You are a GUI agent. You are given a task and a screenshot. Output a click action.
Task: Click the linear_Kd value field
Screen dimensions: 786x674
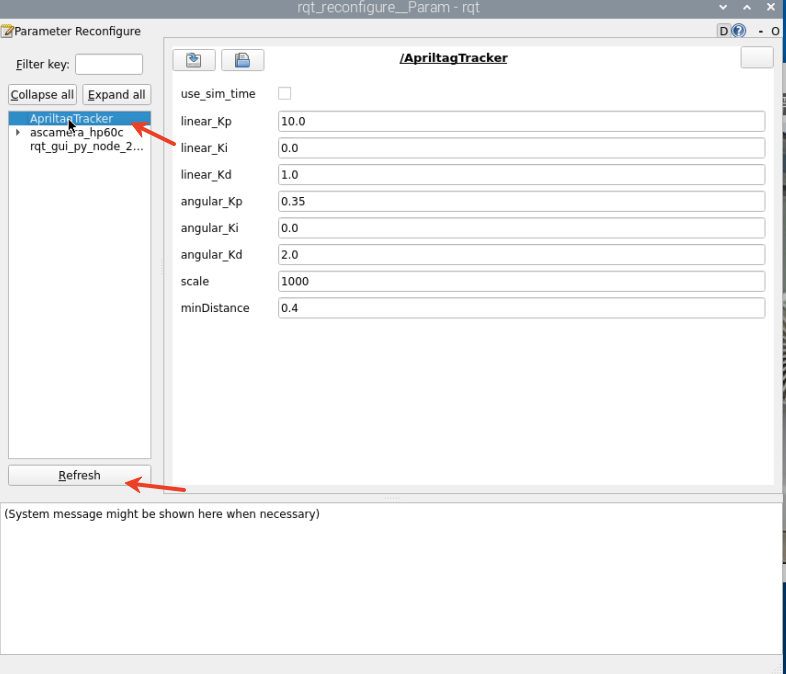(521, 174)
